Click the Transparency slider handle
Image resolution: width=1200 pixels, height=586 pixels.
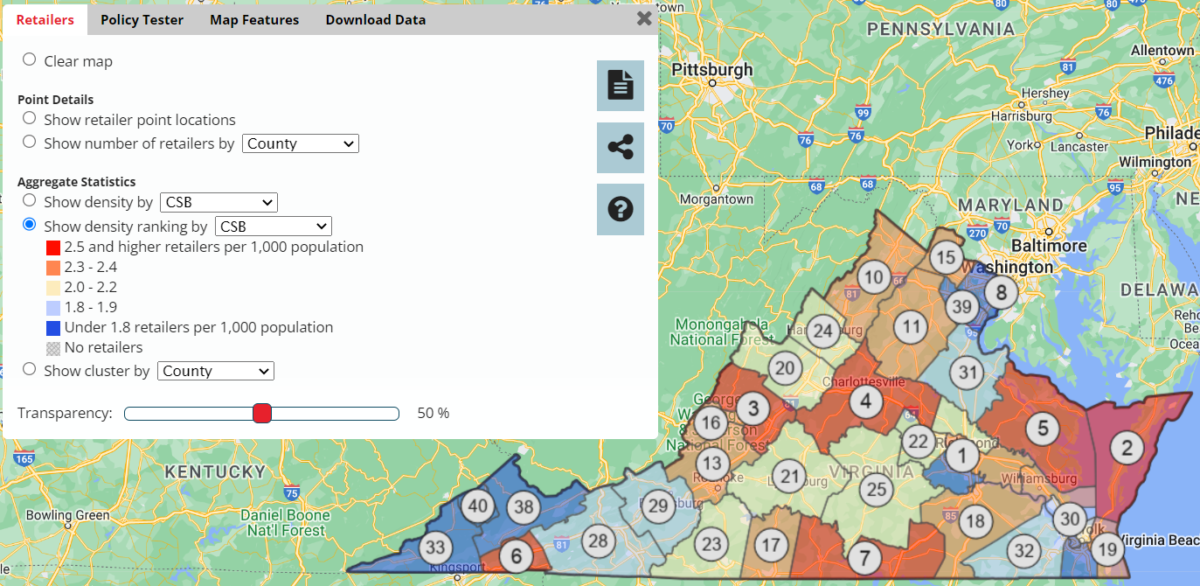[x=262, y=412]
